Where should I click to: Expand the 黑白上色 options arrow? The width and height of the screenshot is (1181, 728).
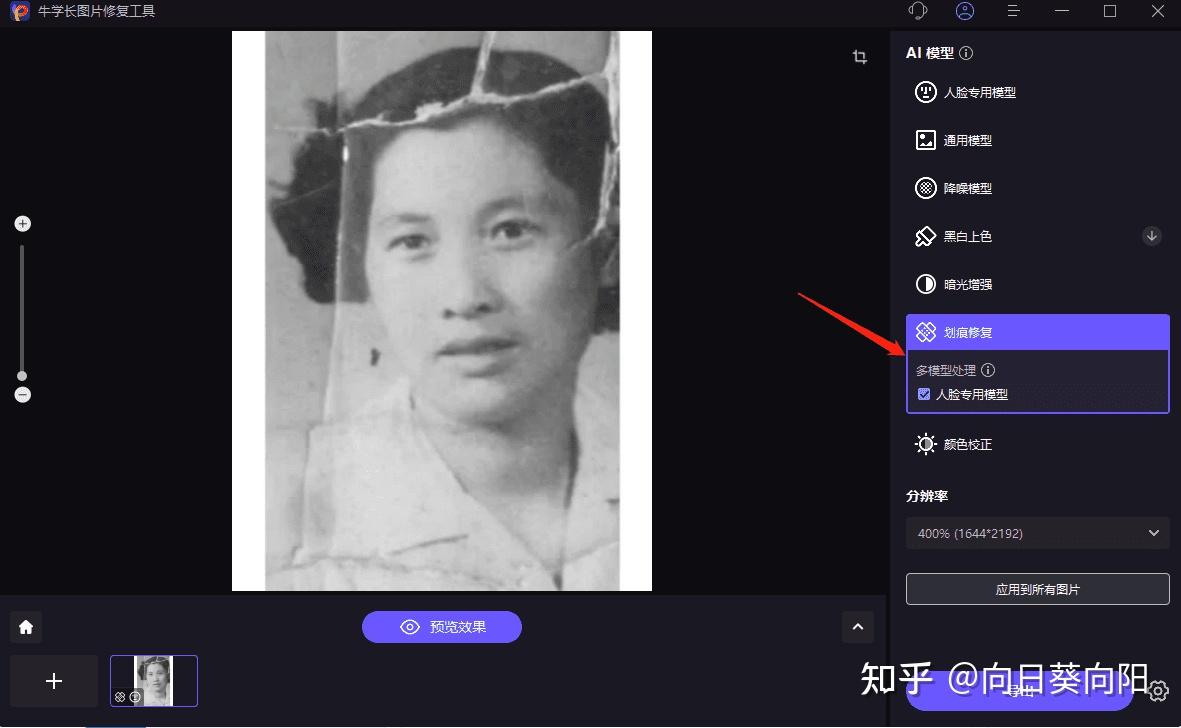coord(1151,236)
